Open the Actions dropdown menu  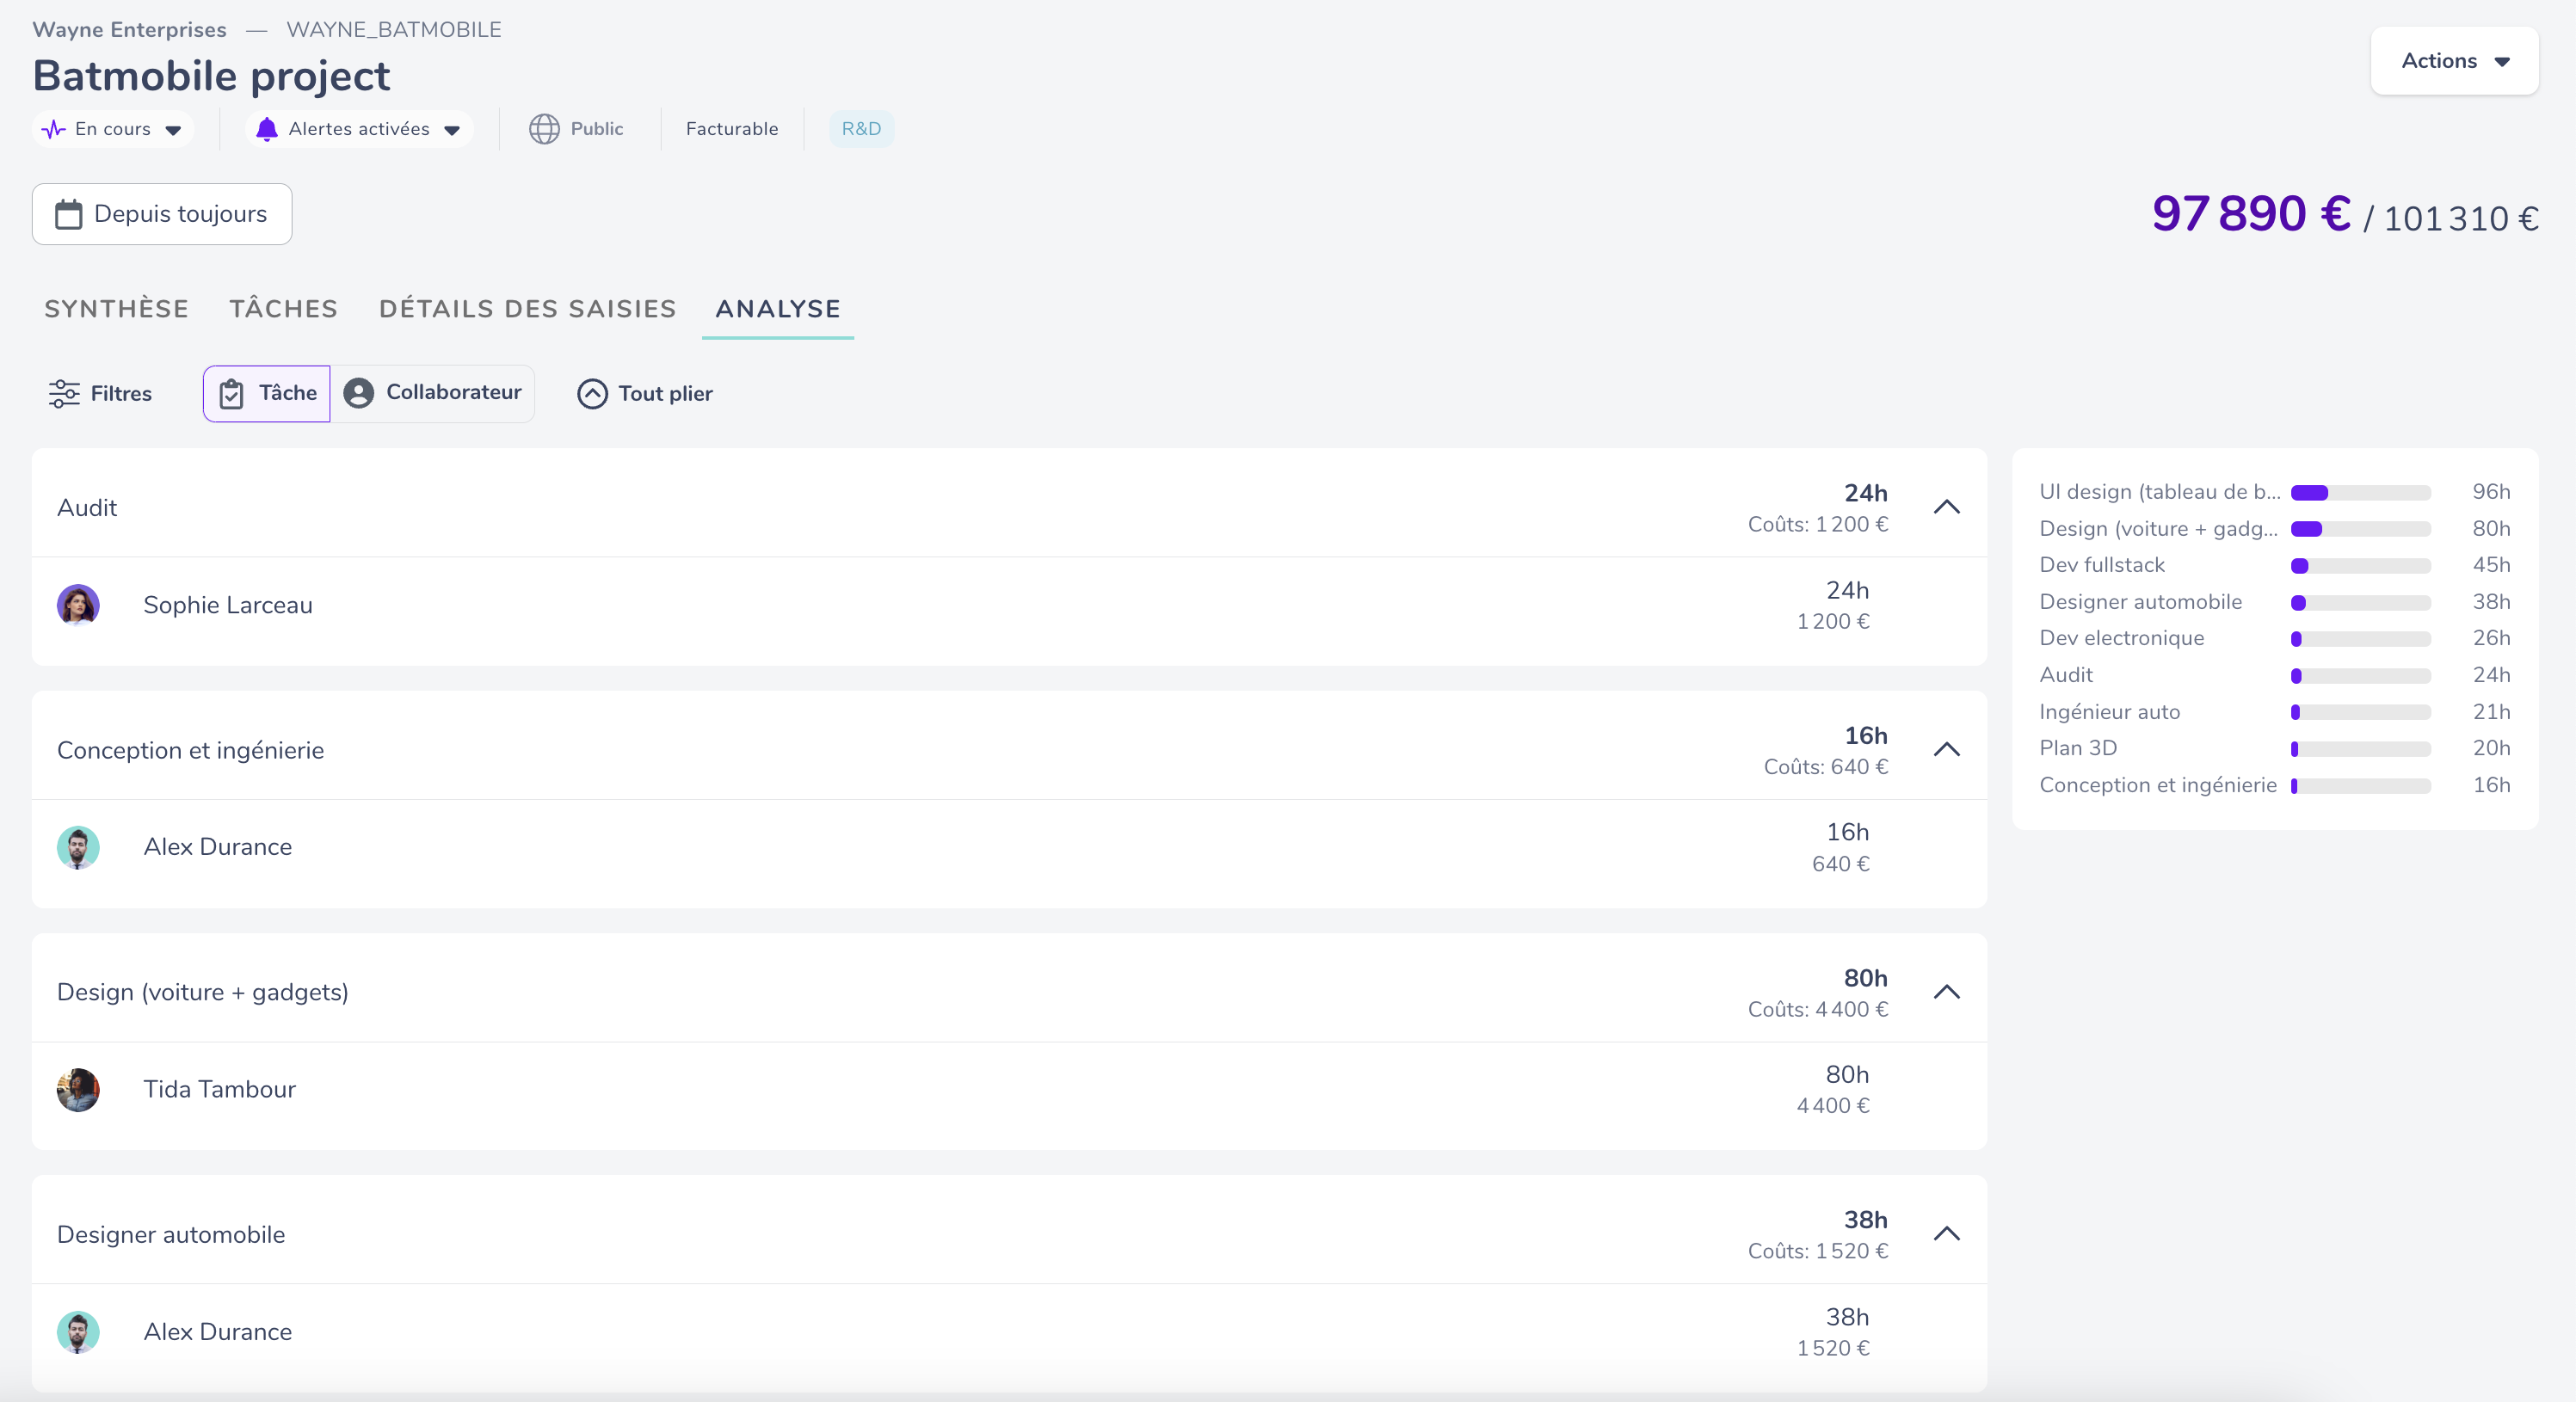point(2454,61)
